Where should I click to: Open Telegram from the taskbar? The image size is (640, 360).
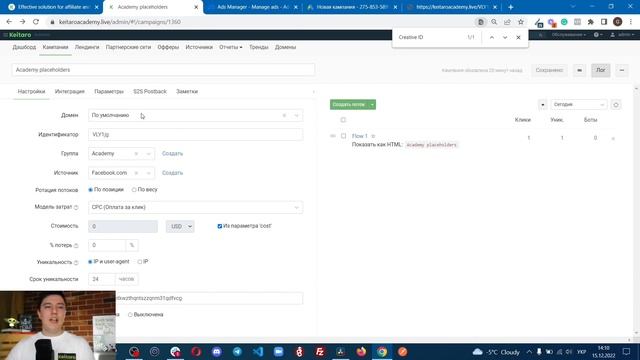[x=237, y=351]
